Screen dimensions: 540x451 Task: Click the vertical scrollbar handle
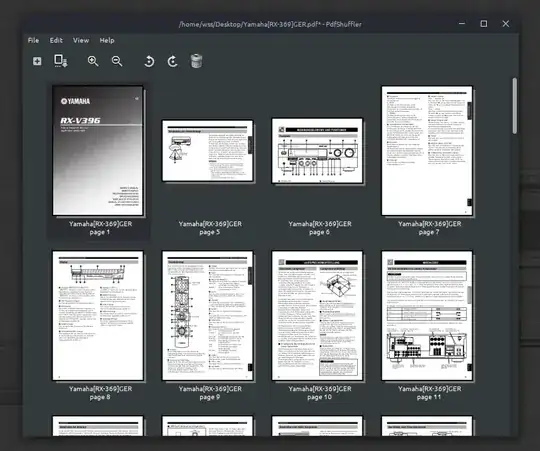515,106
